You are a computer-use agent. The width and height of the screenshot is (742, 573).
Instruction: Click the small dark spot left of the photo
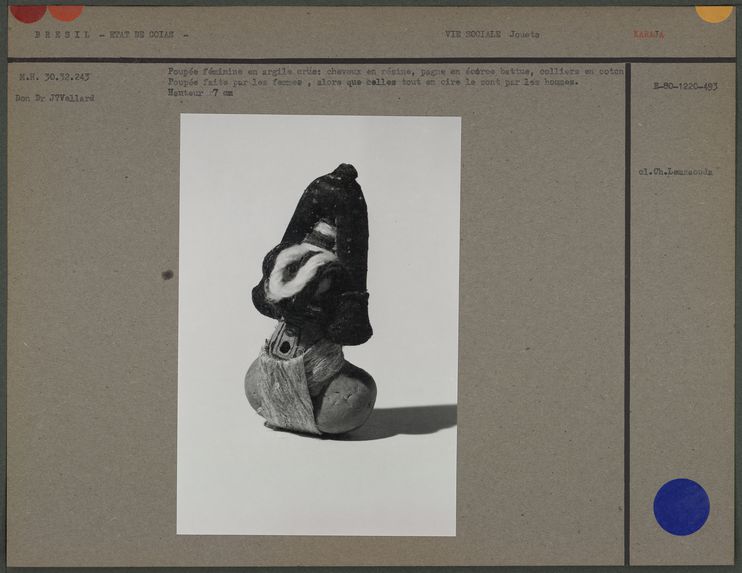(167, 275)
